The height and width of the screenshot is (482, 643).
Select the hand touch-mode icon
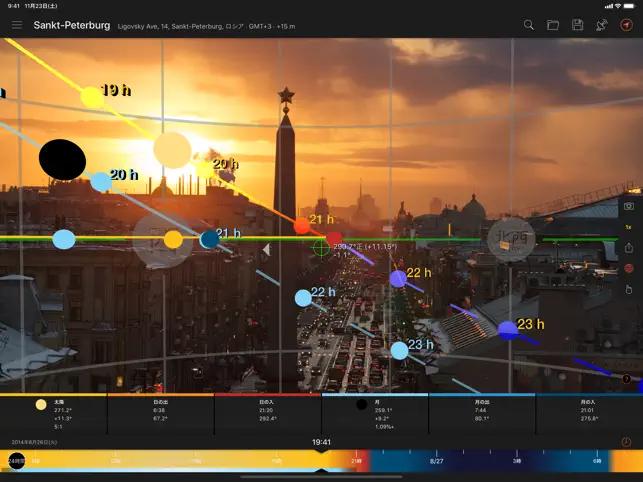point(628,290)
